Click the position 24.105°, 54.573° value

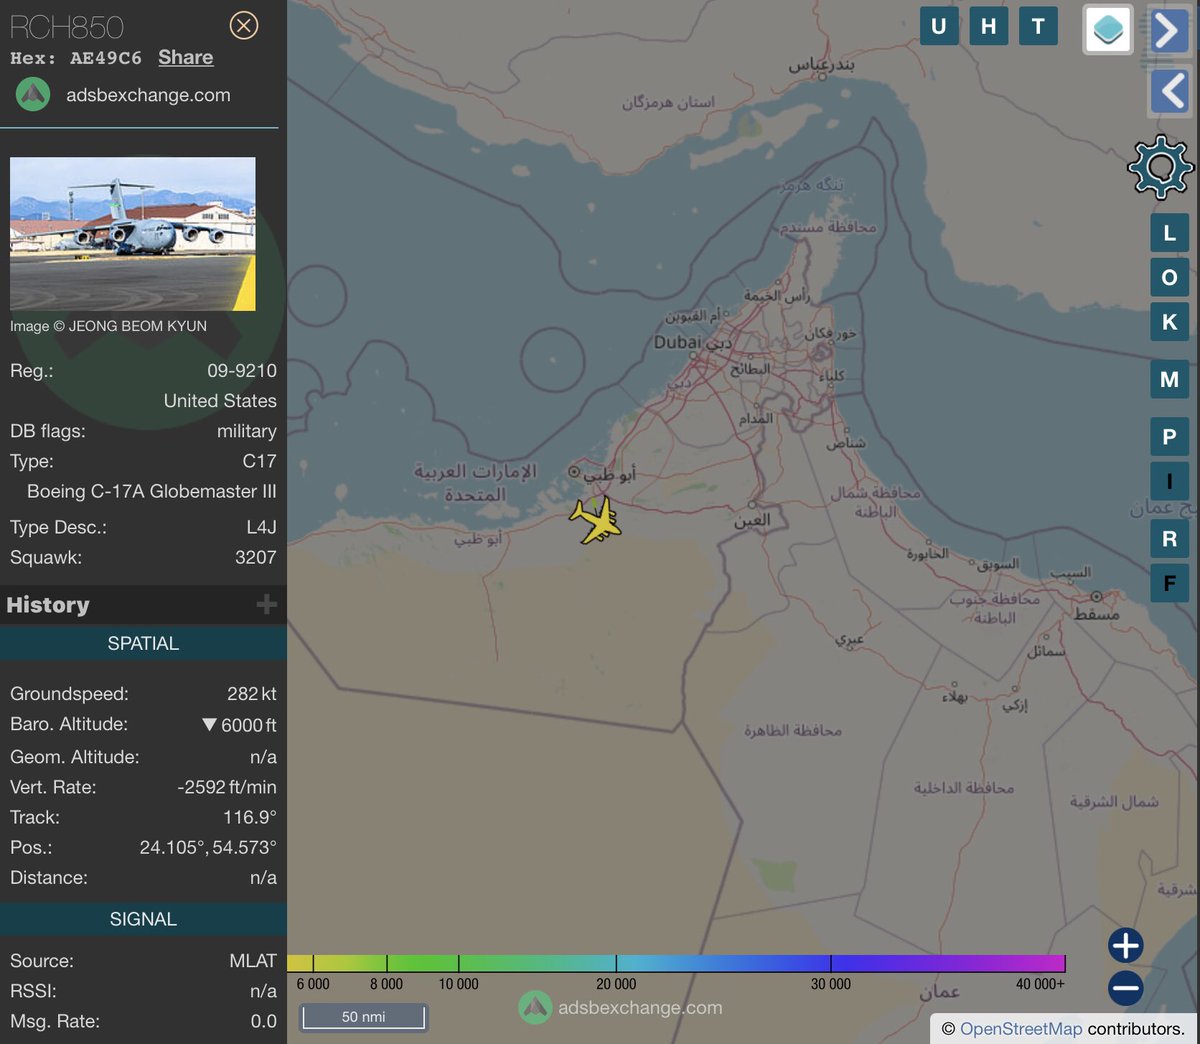[208, 848]
